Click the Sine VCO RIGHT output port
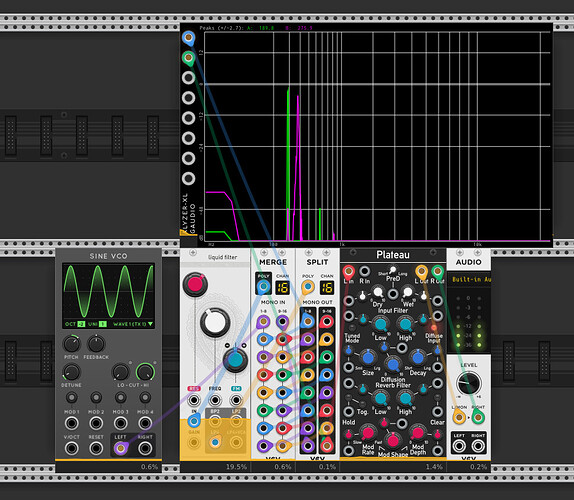The height and width of the screenshot is (500, 574). (145, 448)
